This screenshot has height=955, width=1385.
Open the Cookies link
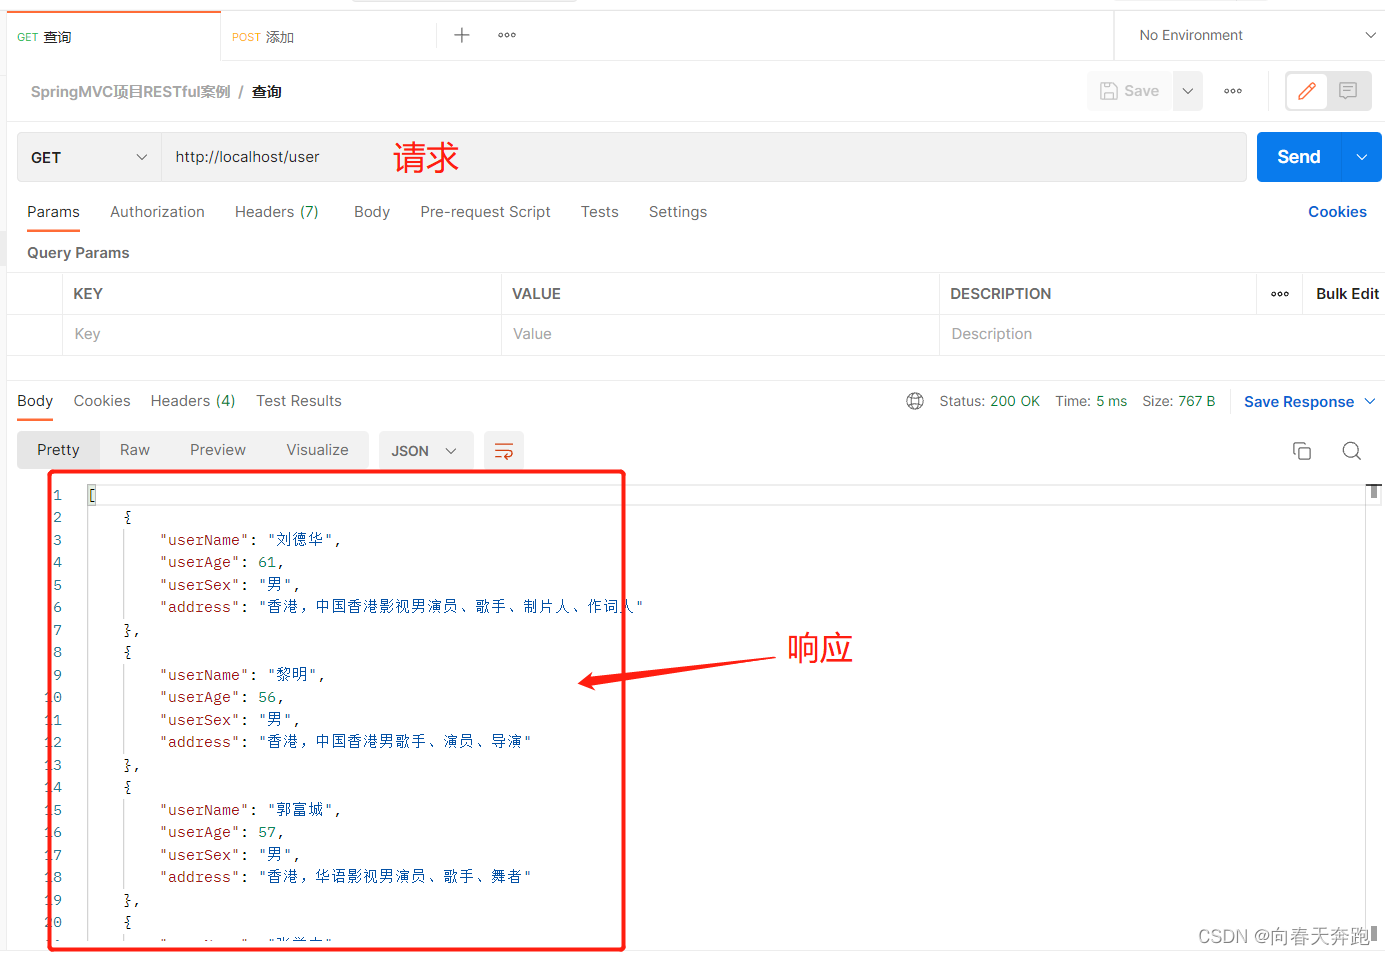1337,212
